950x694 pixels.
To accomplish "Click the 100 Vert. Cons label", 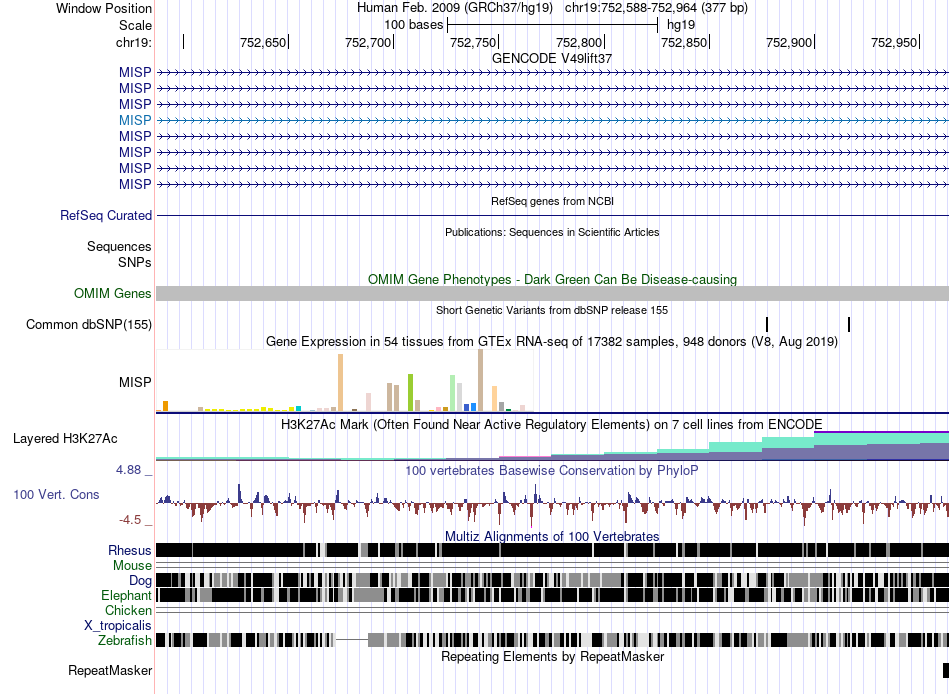I will point(56,495).
